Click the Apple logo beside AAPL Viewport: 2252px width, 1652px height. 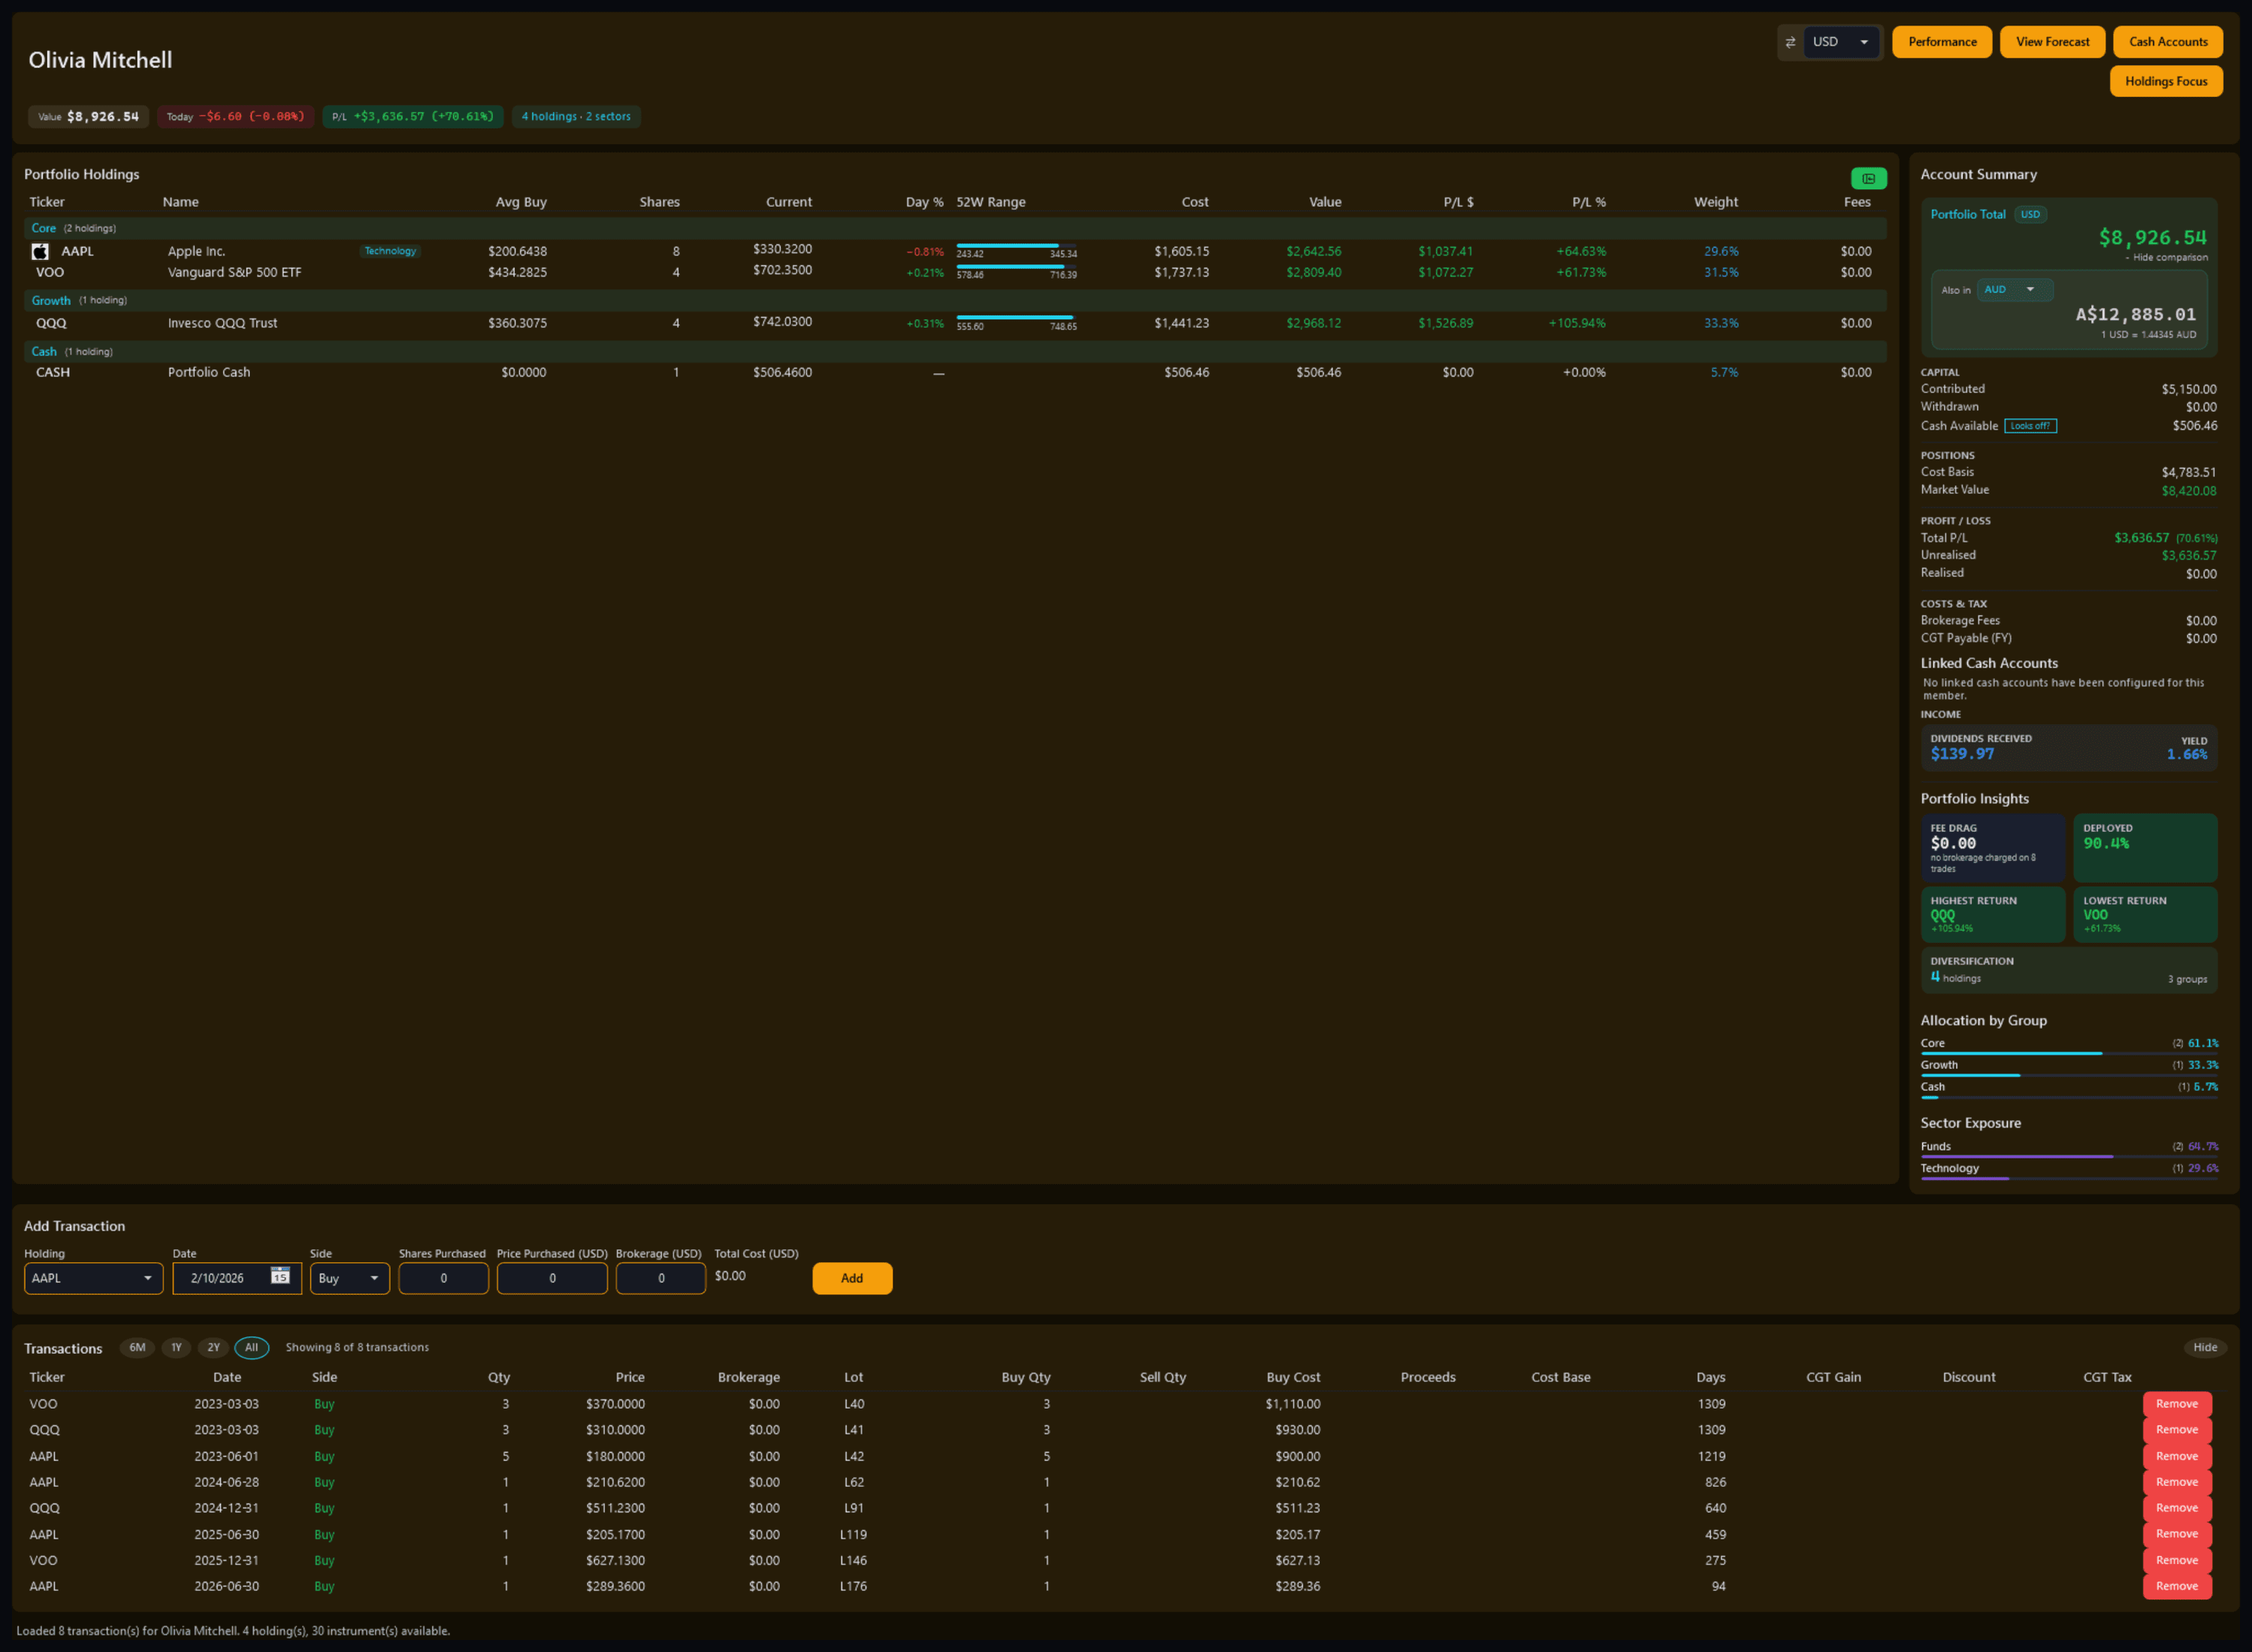point(40,251)
